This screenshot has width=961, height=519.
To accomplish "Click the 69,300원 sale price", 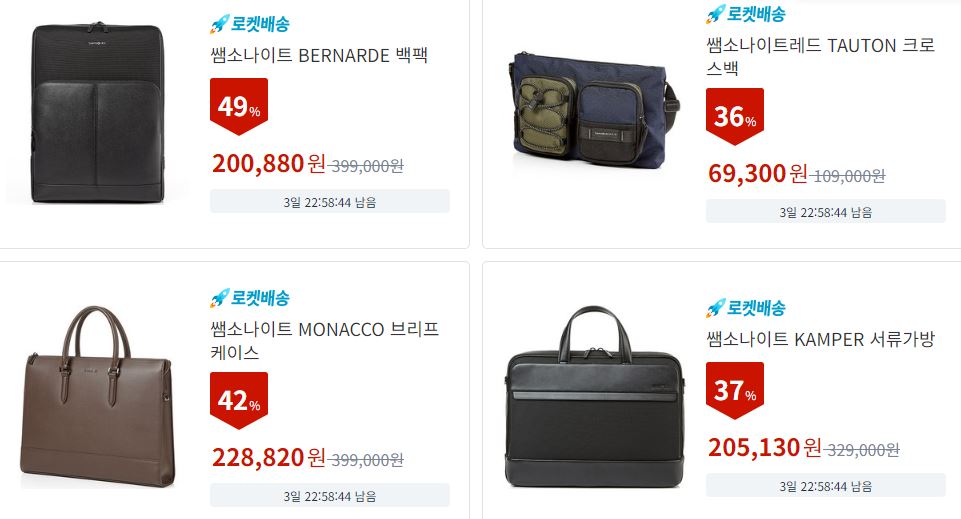I will (x=758, y=173).
